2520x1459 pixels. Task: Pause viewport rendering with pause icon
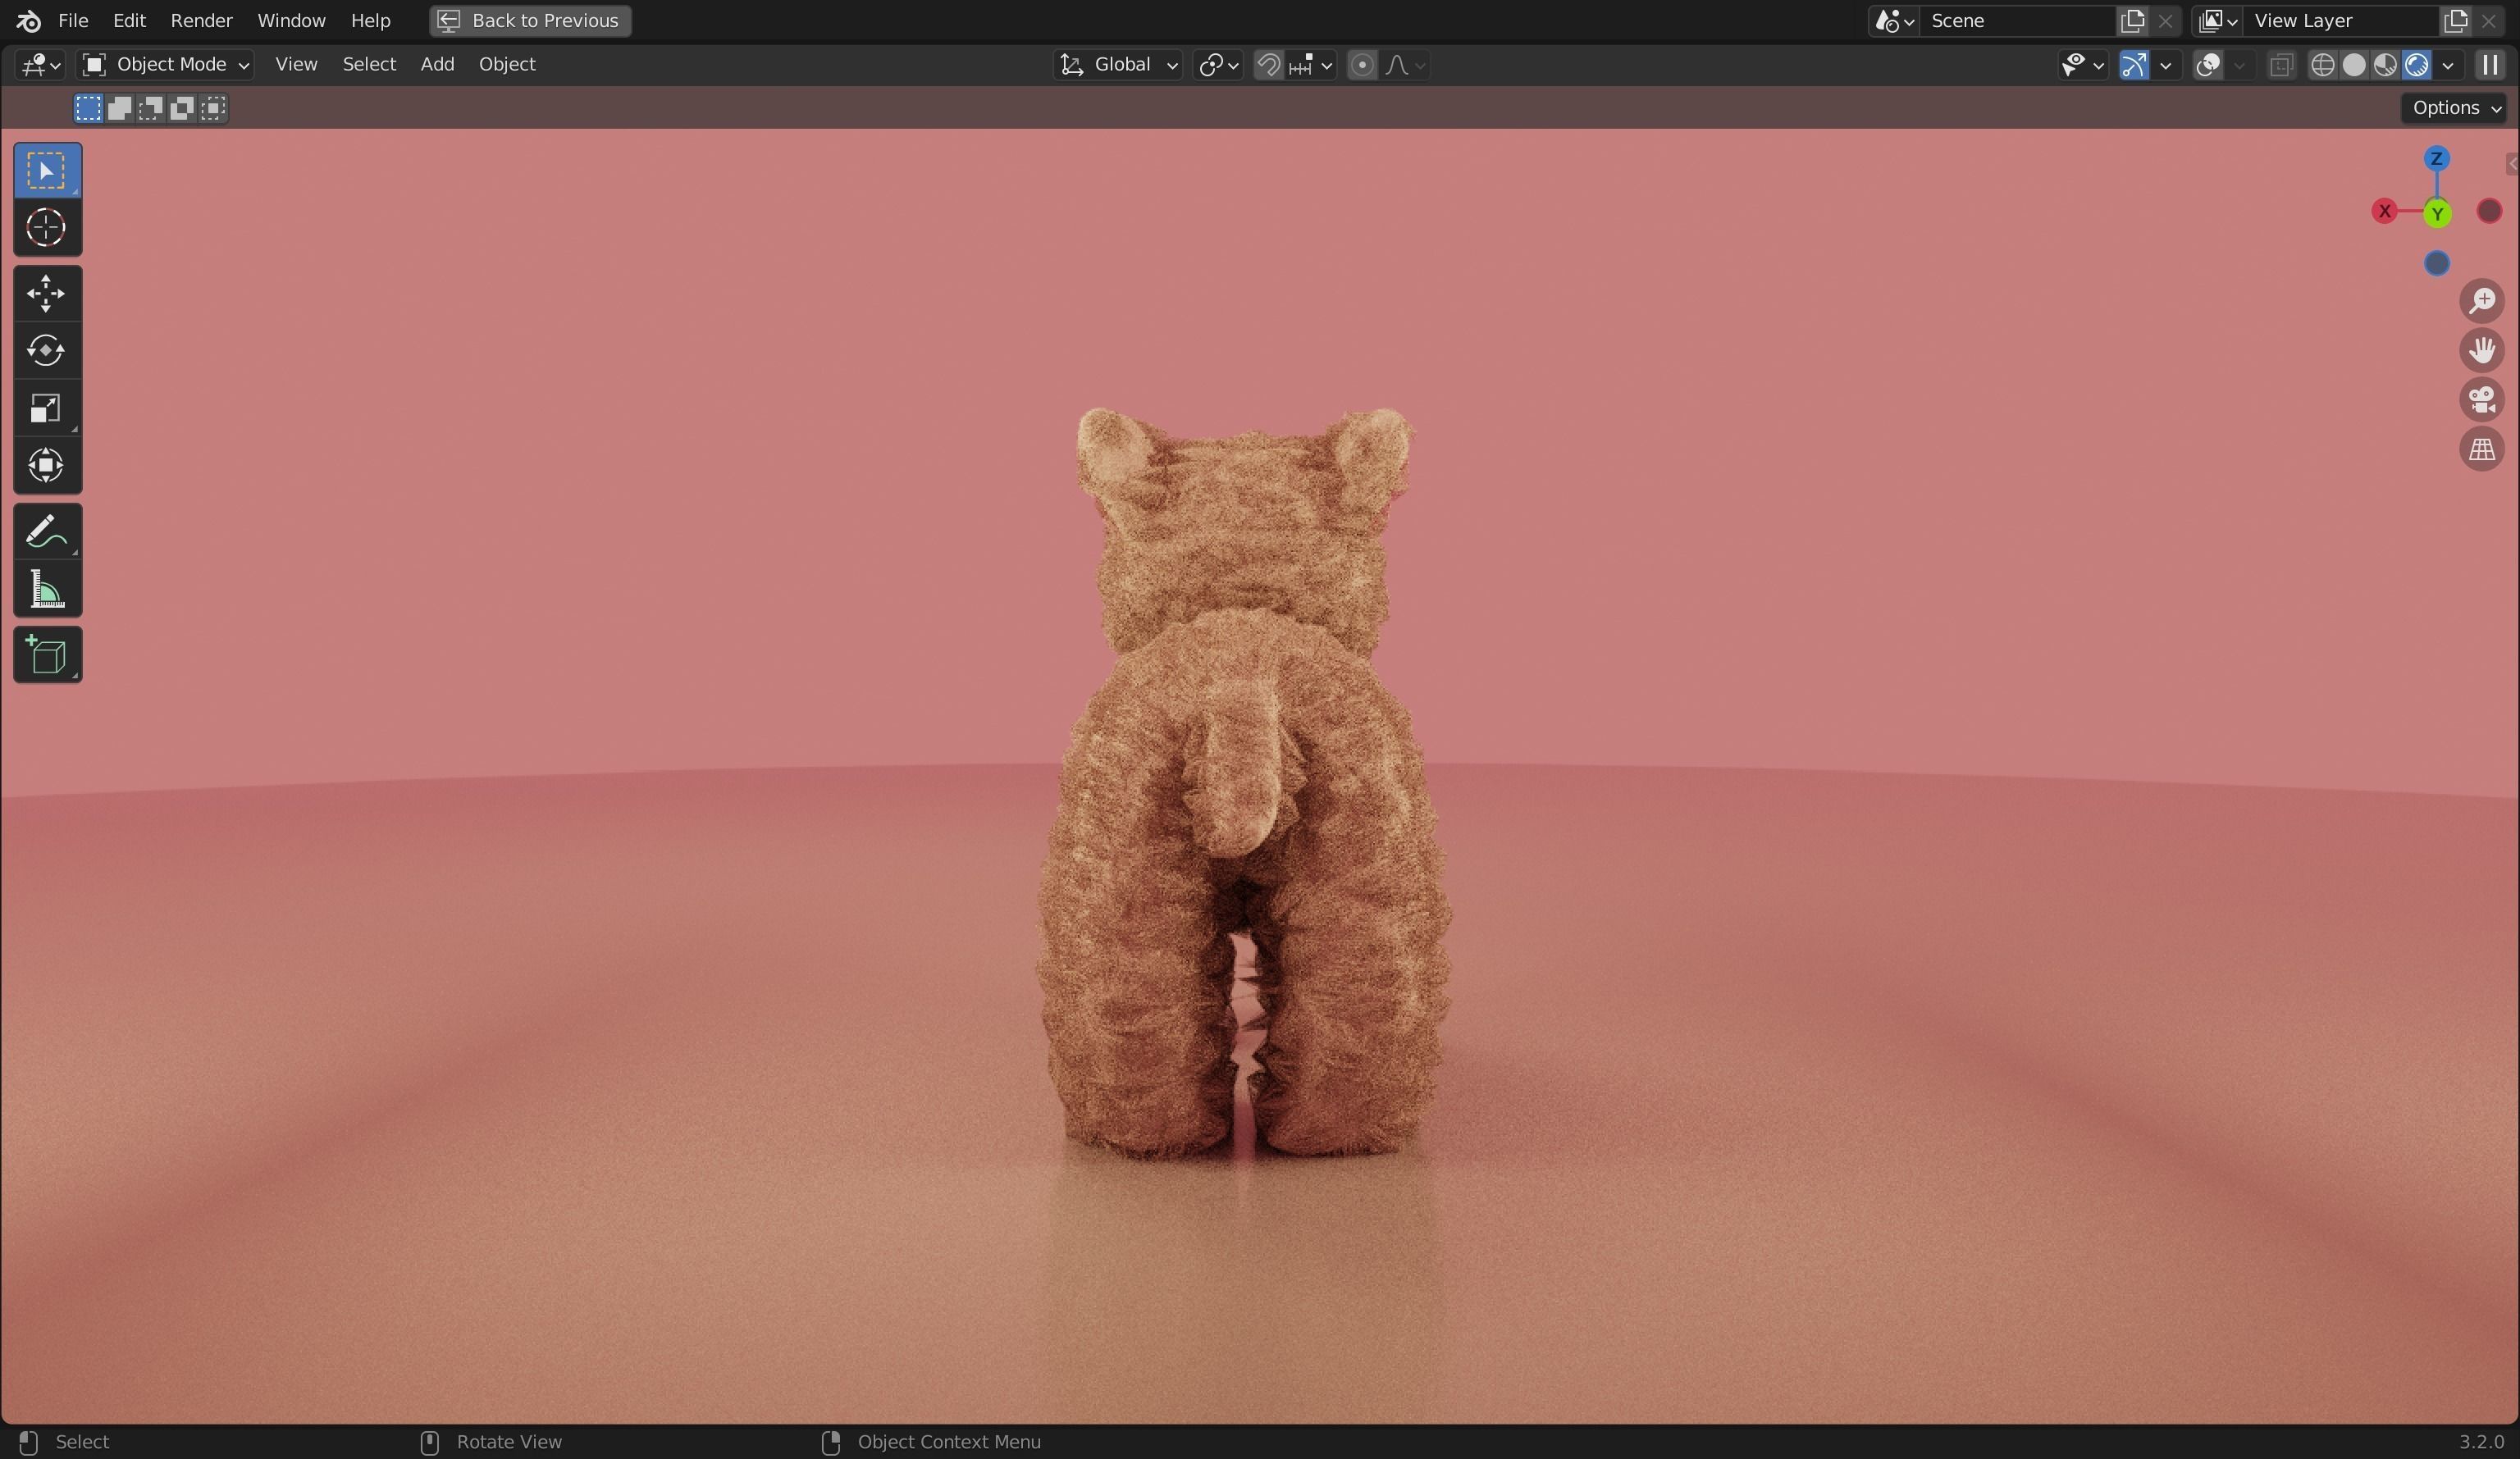tap(2489, 65)
